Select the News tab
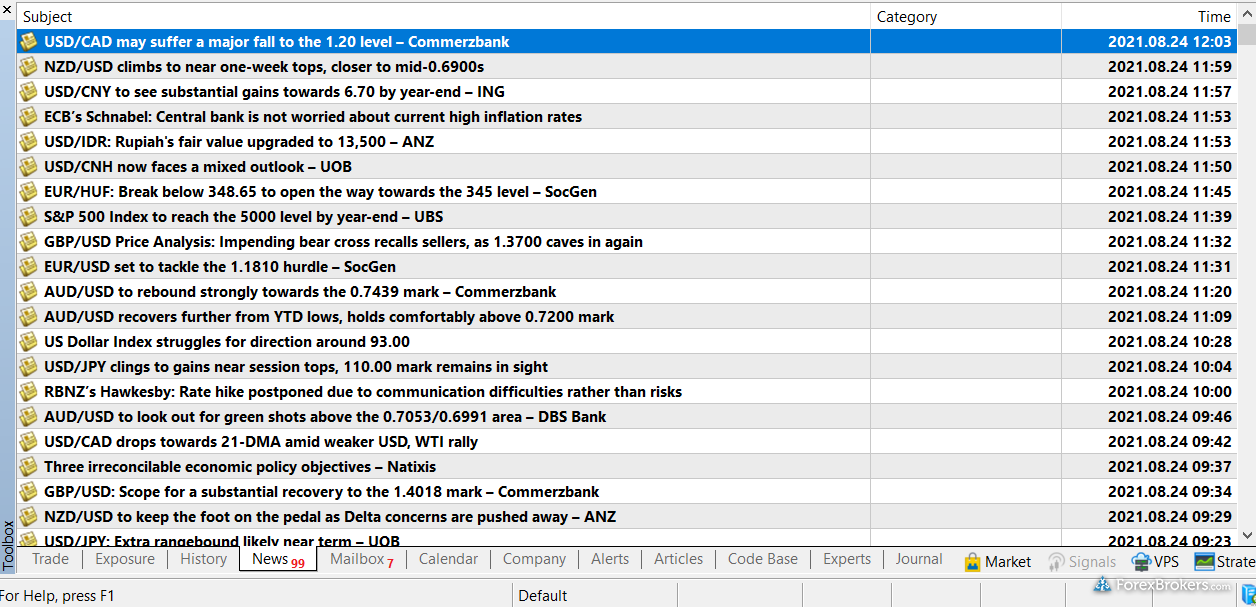 [x=278, y=559]
